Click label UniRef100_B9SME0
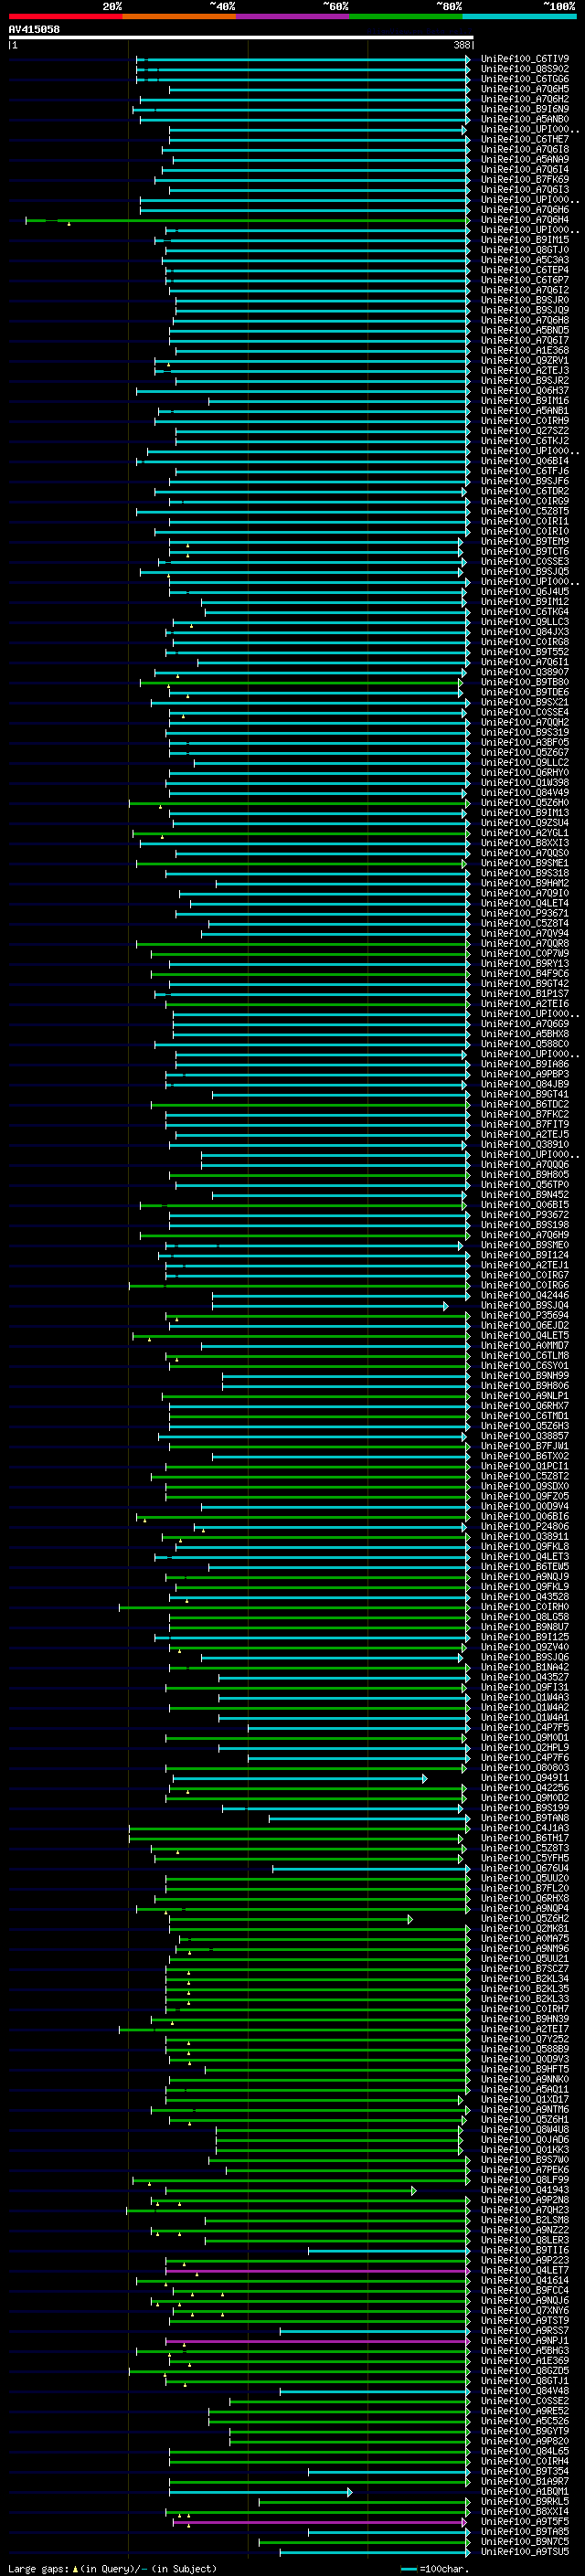 (525, 1245)
